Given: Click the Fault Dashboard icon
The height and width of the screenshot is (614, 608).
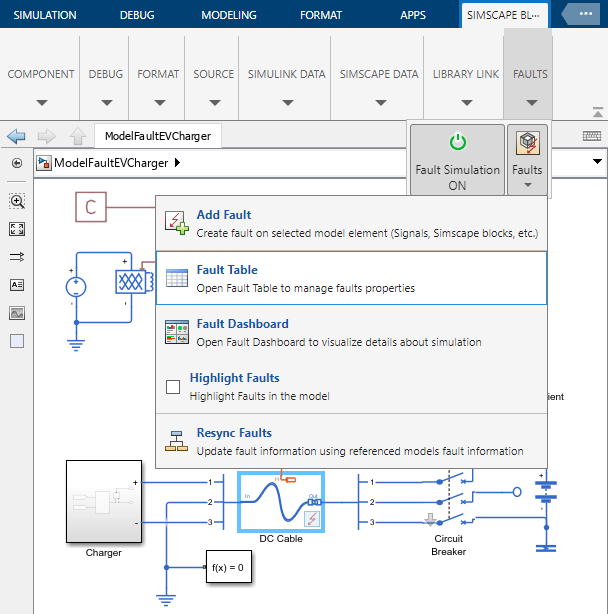Looking at the screenshot, I should [x=176, y=332].
